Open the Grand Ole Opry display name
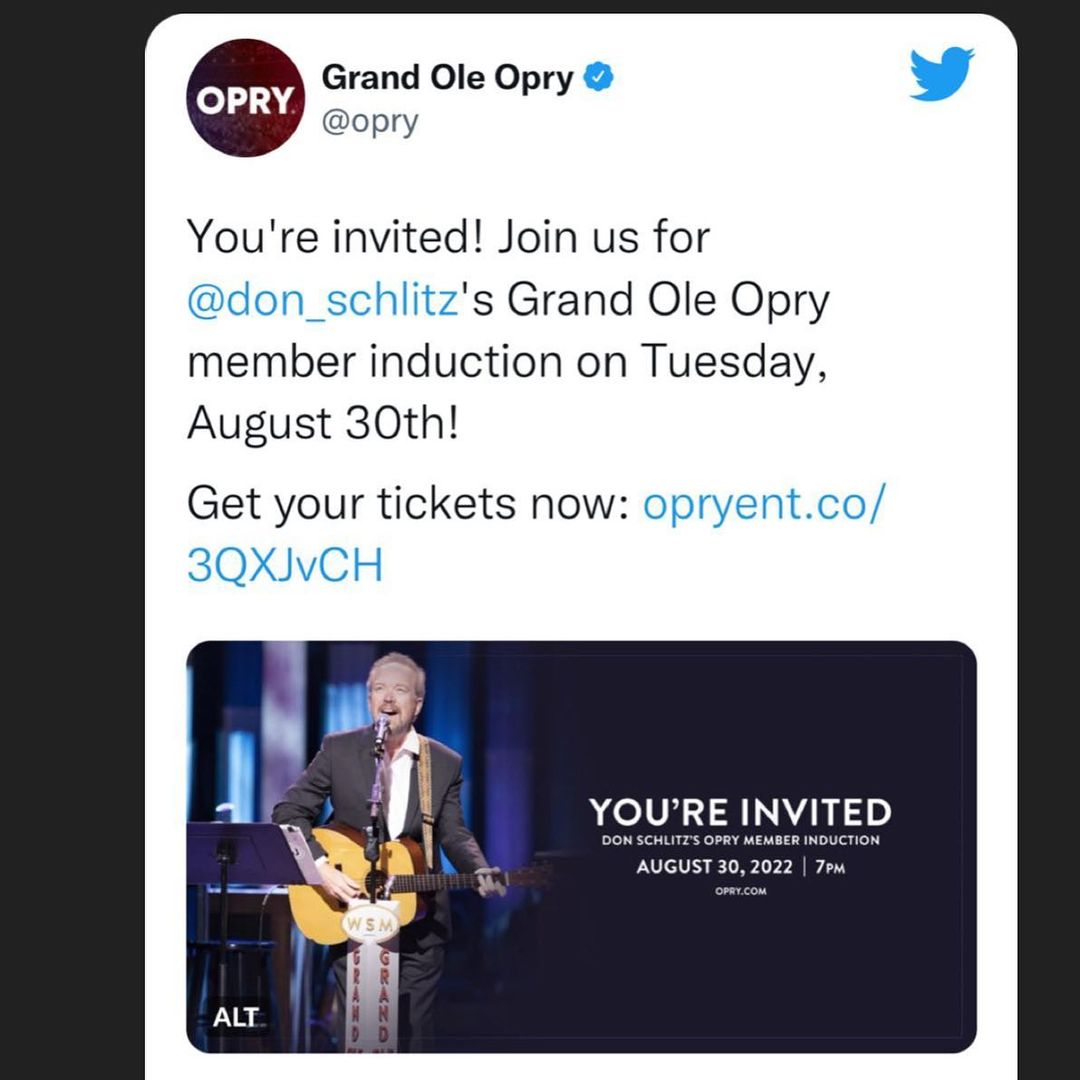1080x1080 pixels. [x=447, y=78]
